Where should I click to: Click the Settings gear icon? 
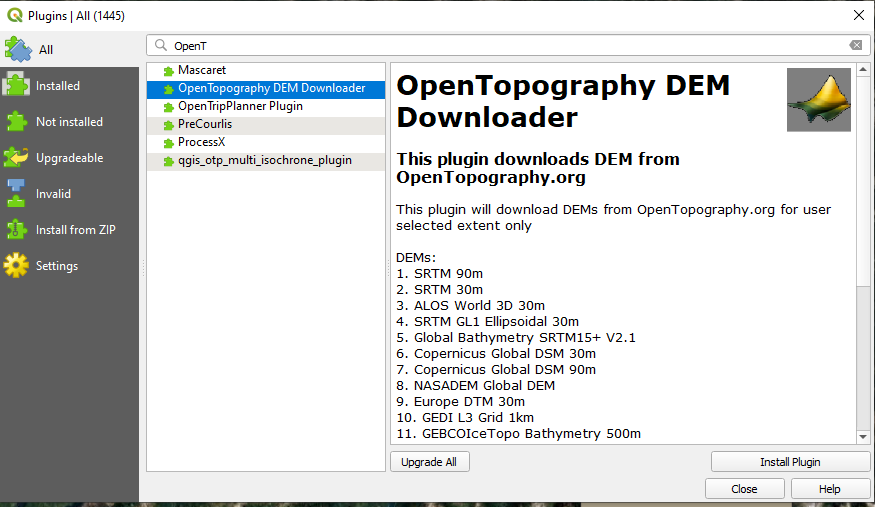coord(17,266)
